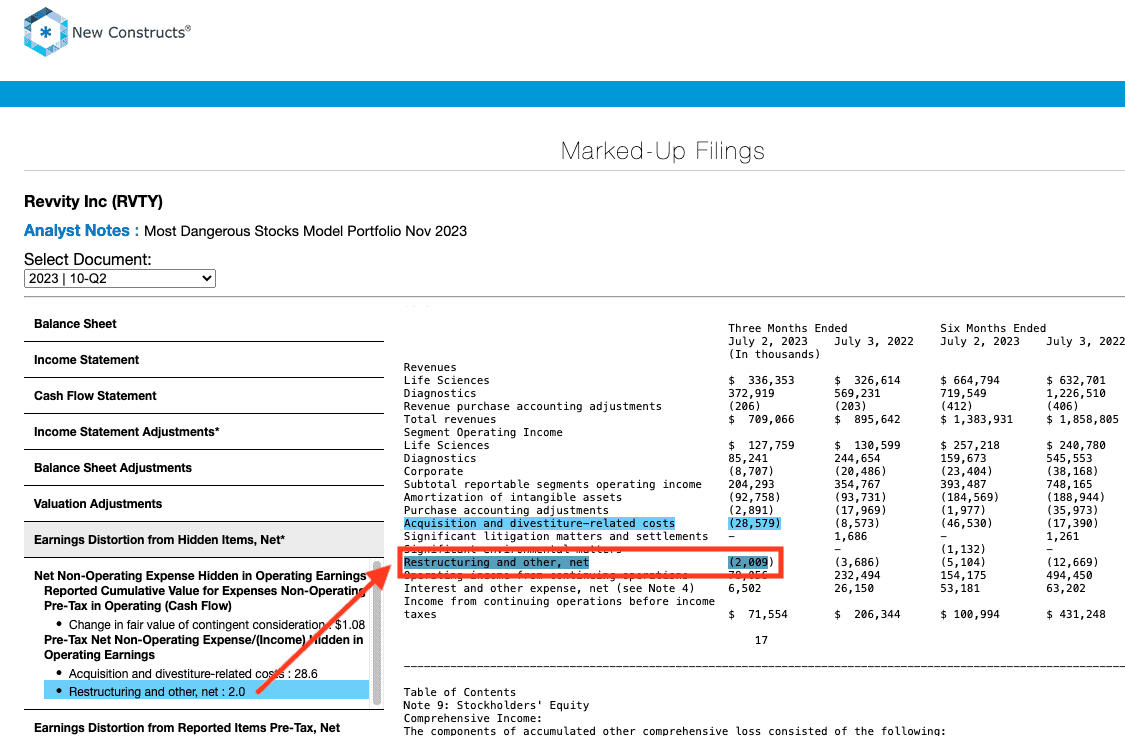Click Revvity Inc (RVTY) company title
This screenshot has height=736, width=1125.
pos(93,202)
